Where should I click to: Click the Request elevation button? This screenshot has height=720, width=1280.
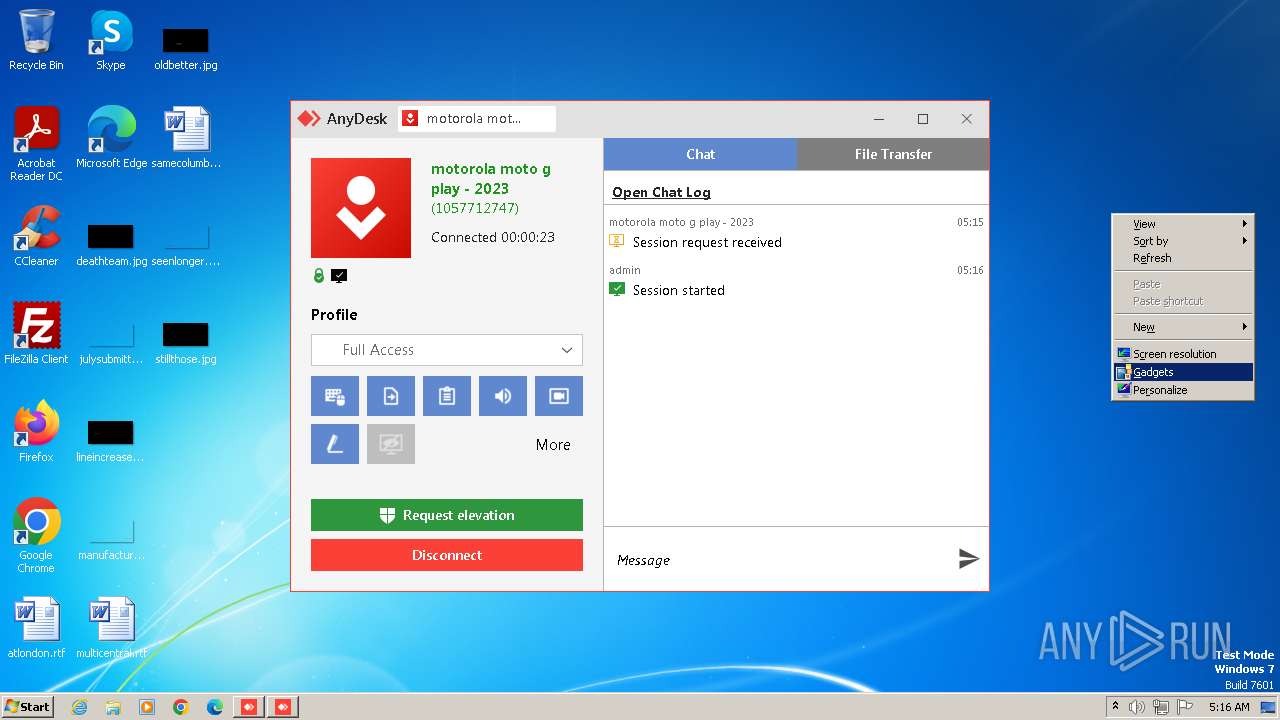[x=447, y=515]
